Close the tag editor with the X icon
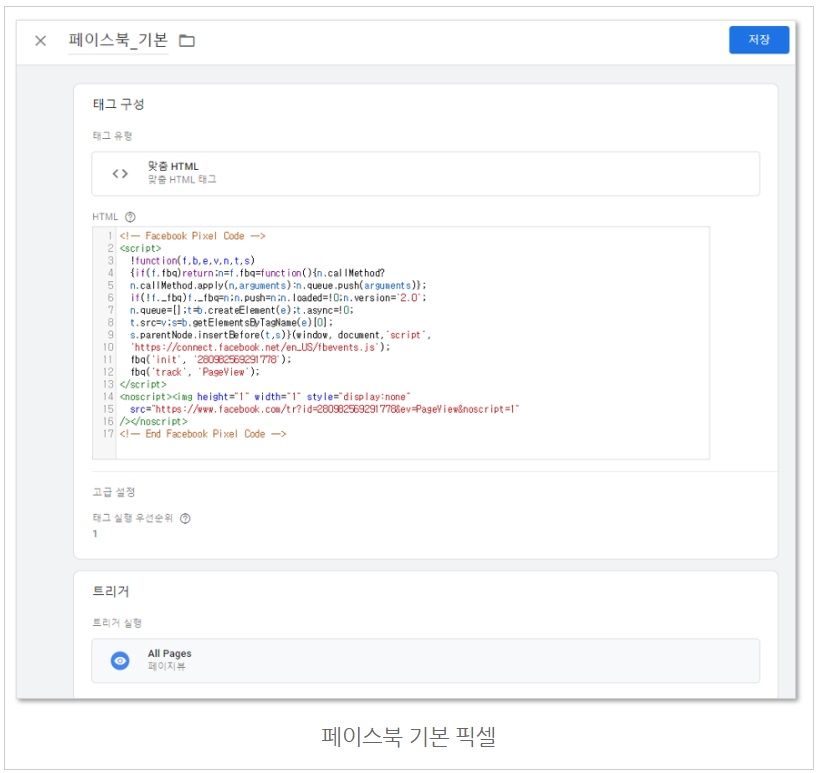Screen dimensions: 818x773 tap(40, 41)
